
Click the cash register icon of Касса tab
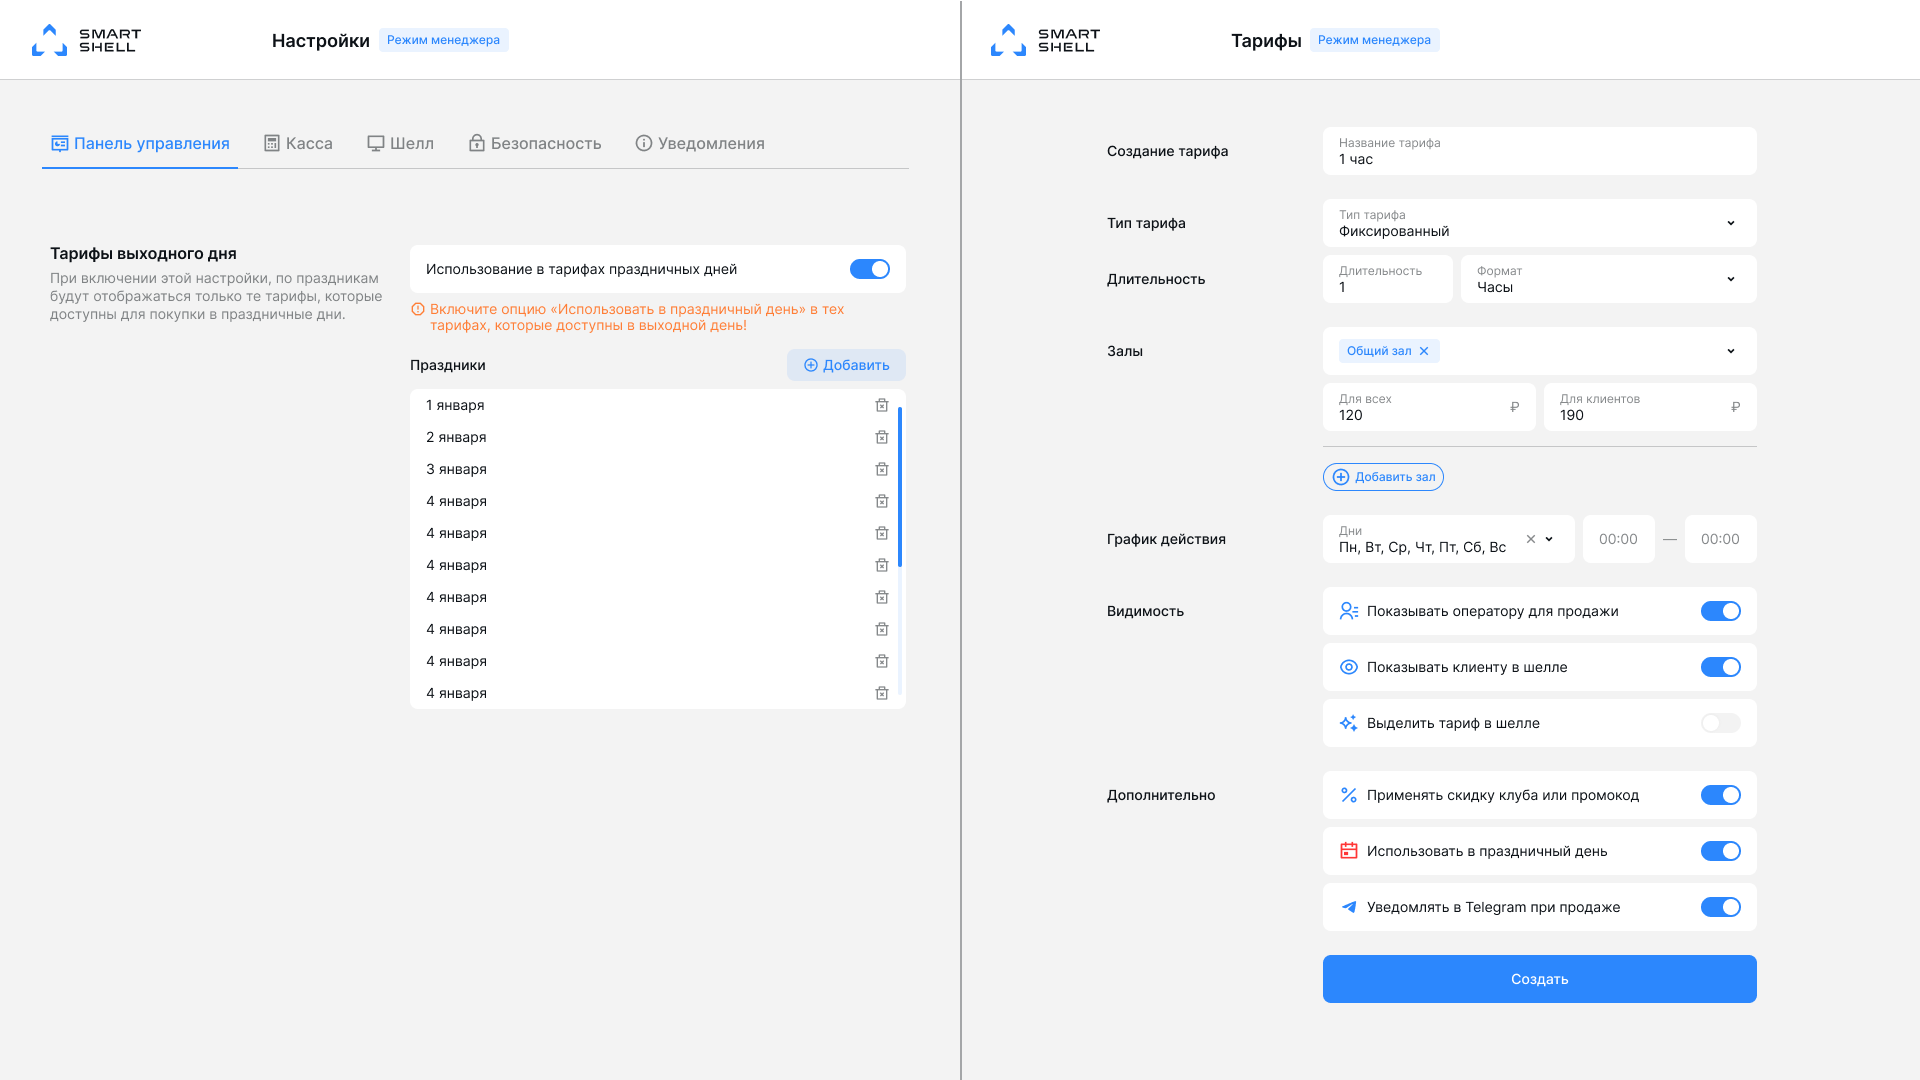[272, 143]
